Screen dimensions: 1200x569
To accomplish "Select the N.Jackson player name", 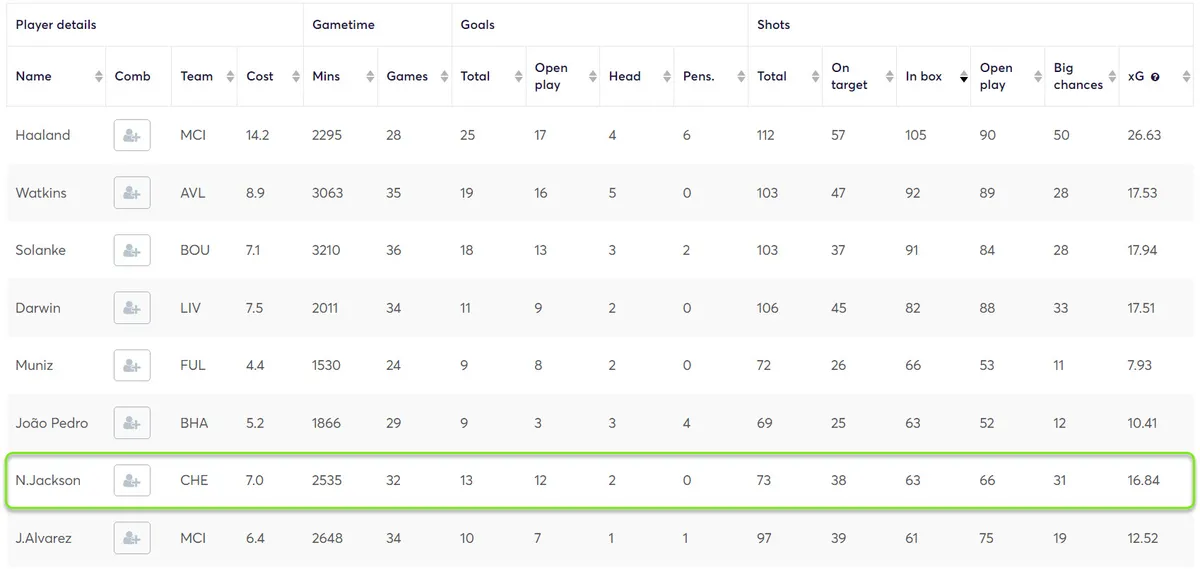I will coord(48,481).
